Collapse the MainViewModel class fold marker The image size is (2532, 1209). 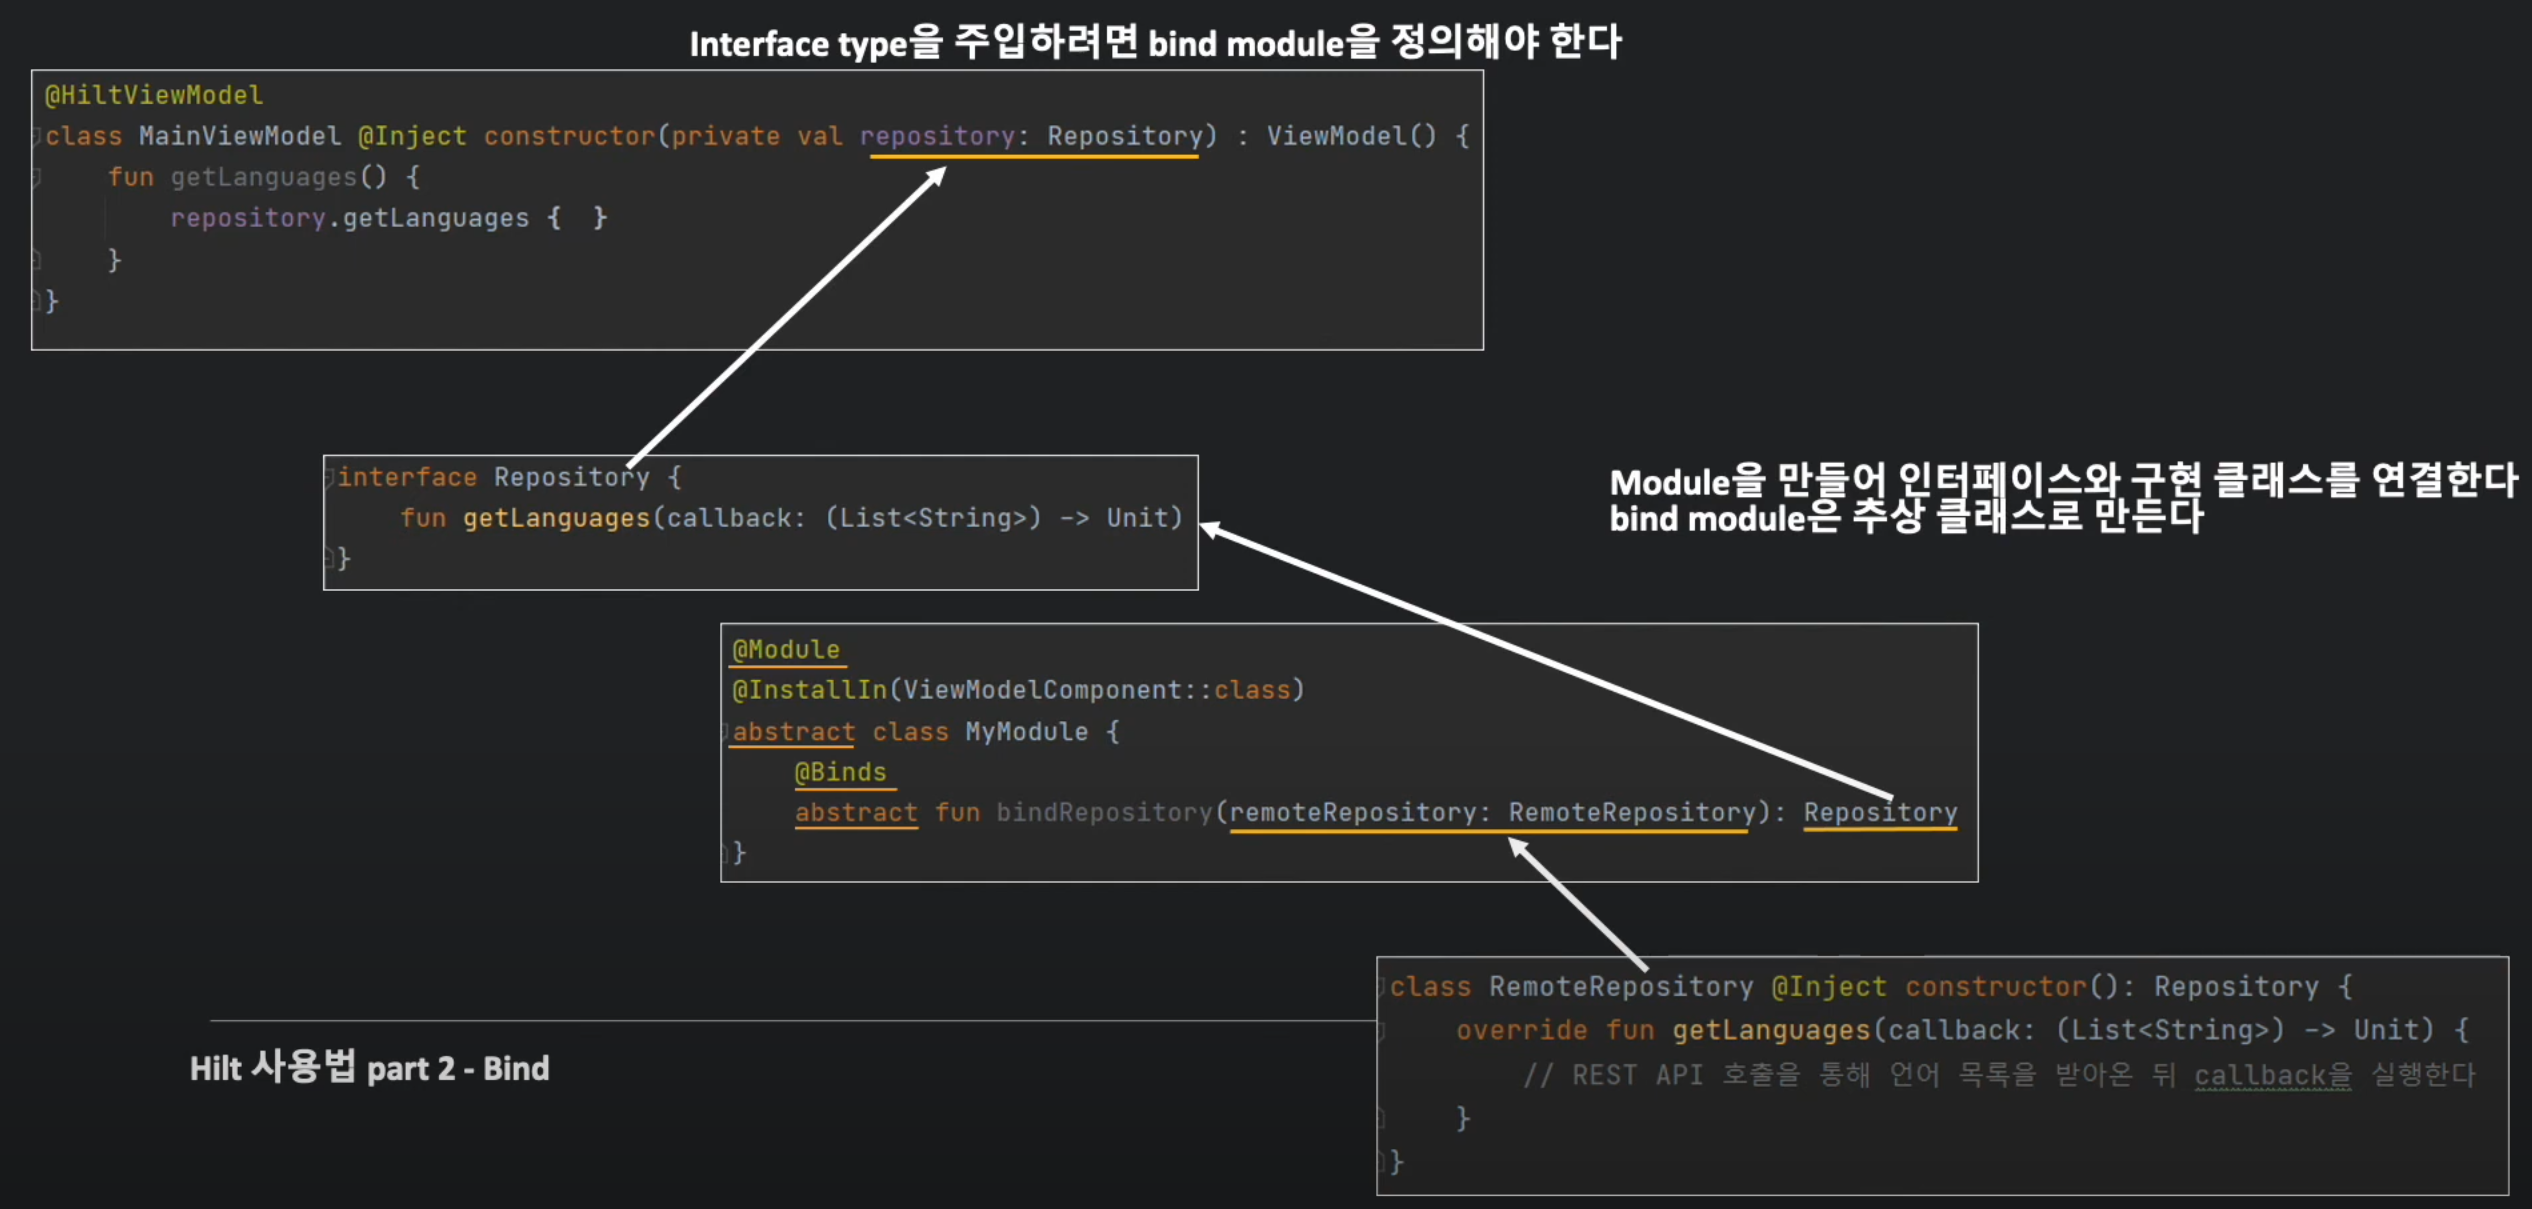pos(37,136)
